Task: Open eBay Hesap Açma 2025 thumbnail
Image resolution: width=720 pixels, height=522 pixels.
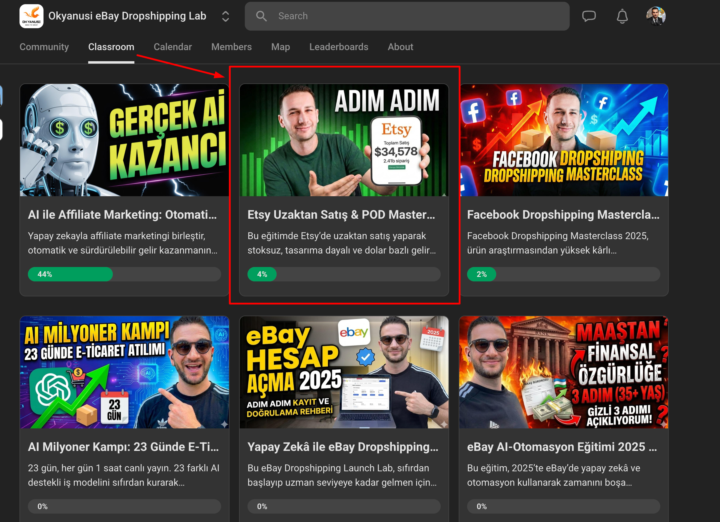Action: [x=344, y=372]
